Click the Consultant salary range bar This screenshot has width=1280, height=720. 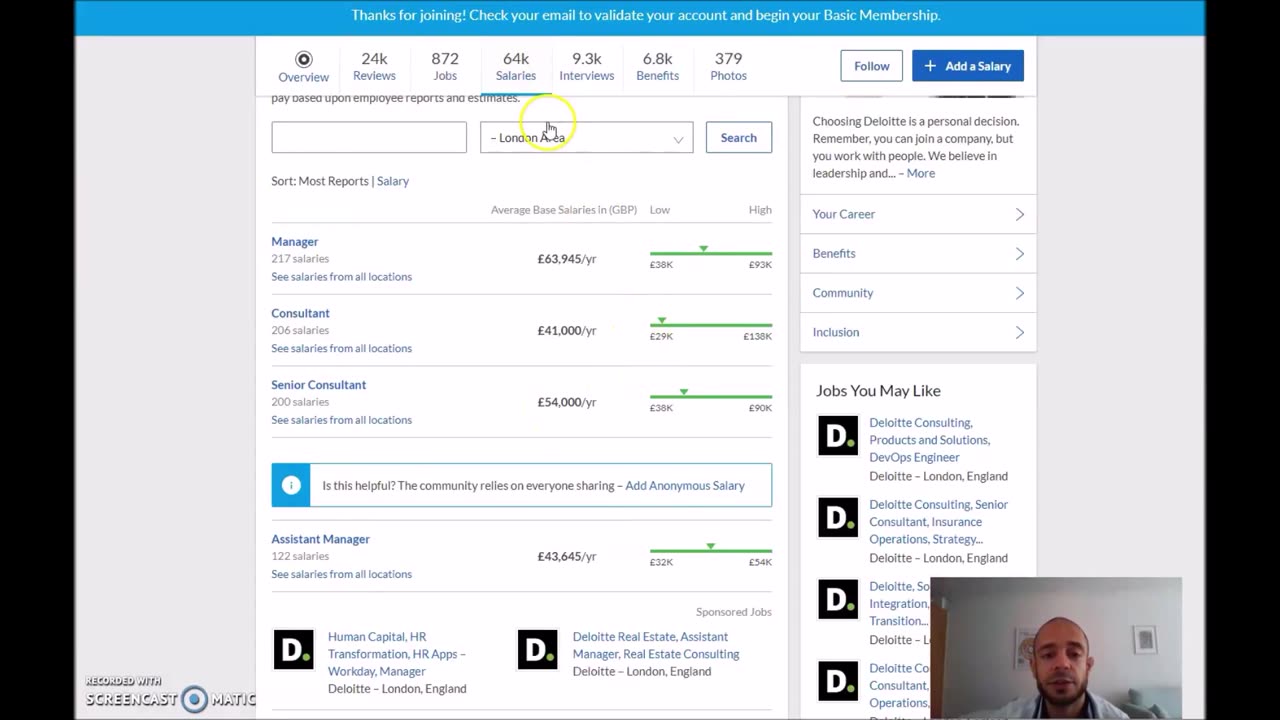711,325
